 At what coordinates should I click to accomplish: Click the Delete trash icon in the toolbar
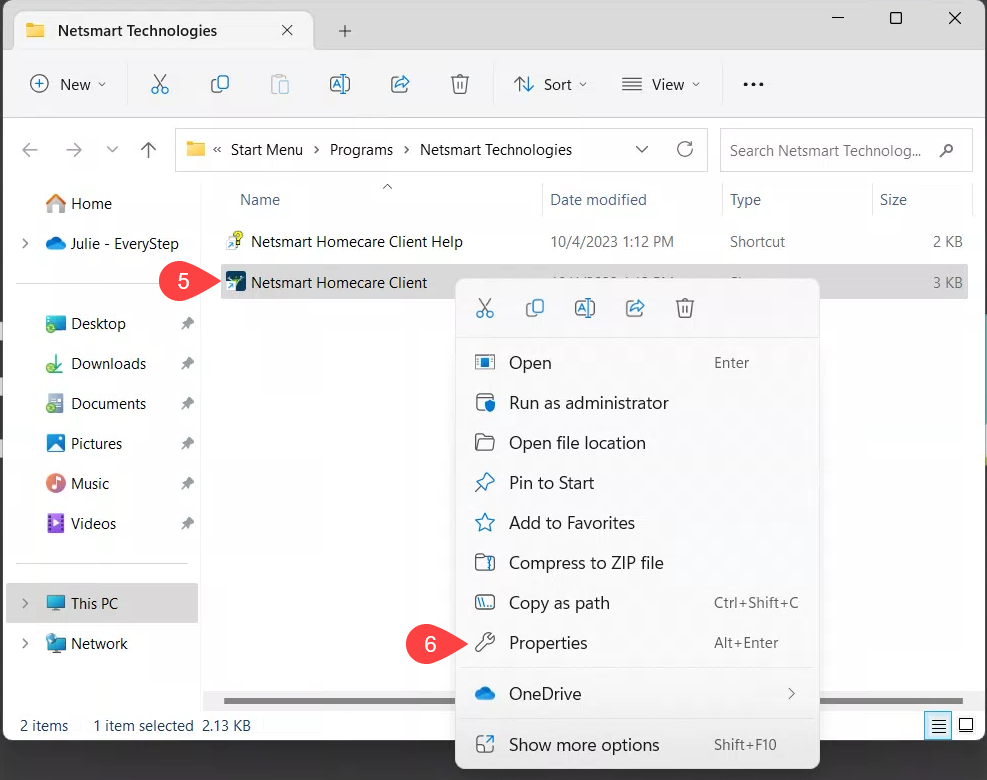pos(460,85)
